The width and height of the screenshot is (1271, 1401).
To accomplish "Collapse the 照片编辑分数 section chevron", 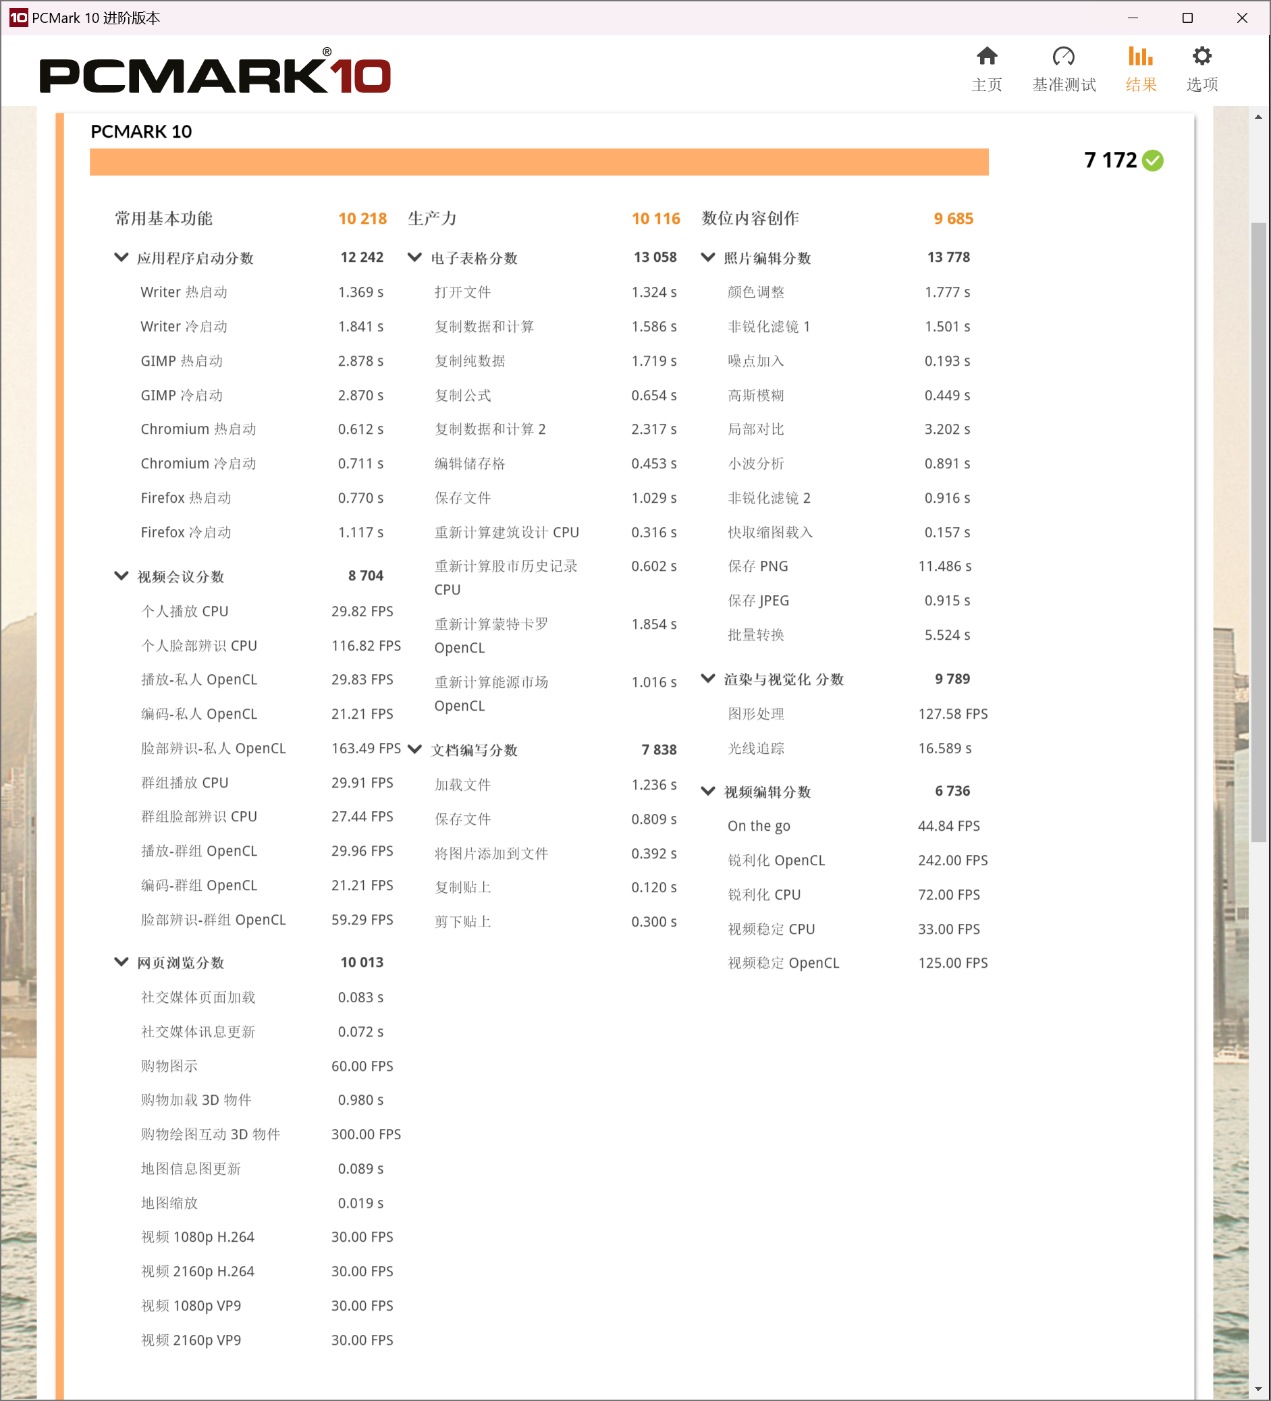I will (x=708, y=258).
